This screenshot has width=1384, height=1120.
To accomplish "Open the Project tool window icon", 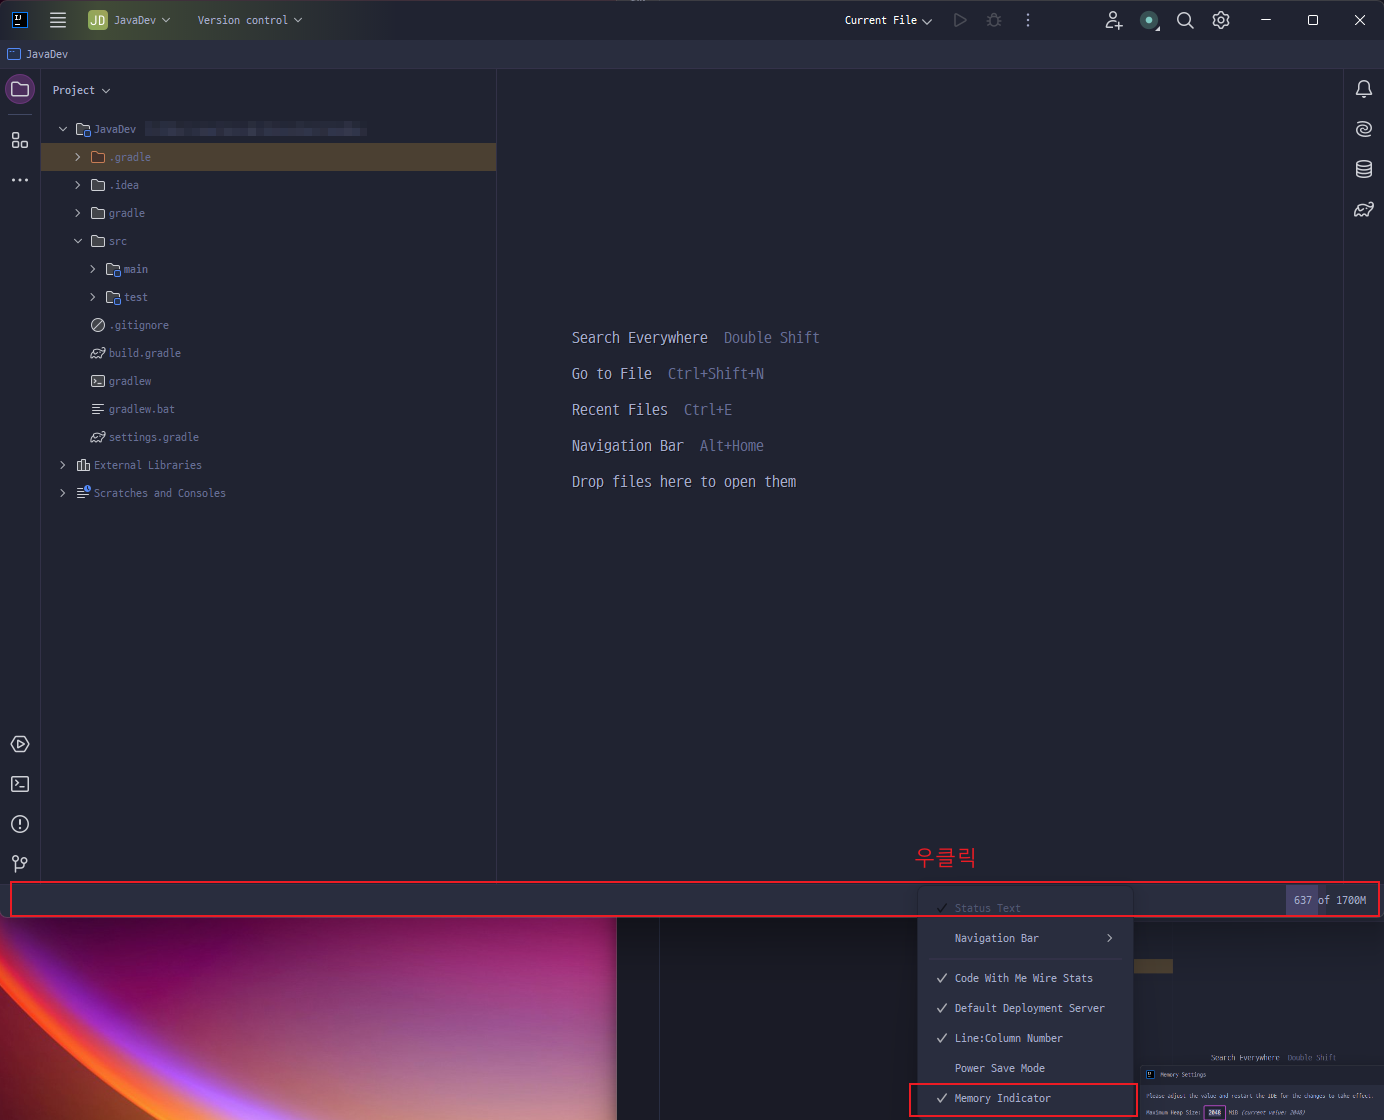I will point(20,89).
